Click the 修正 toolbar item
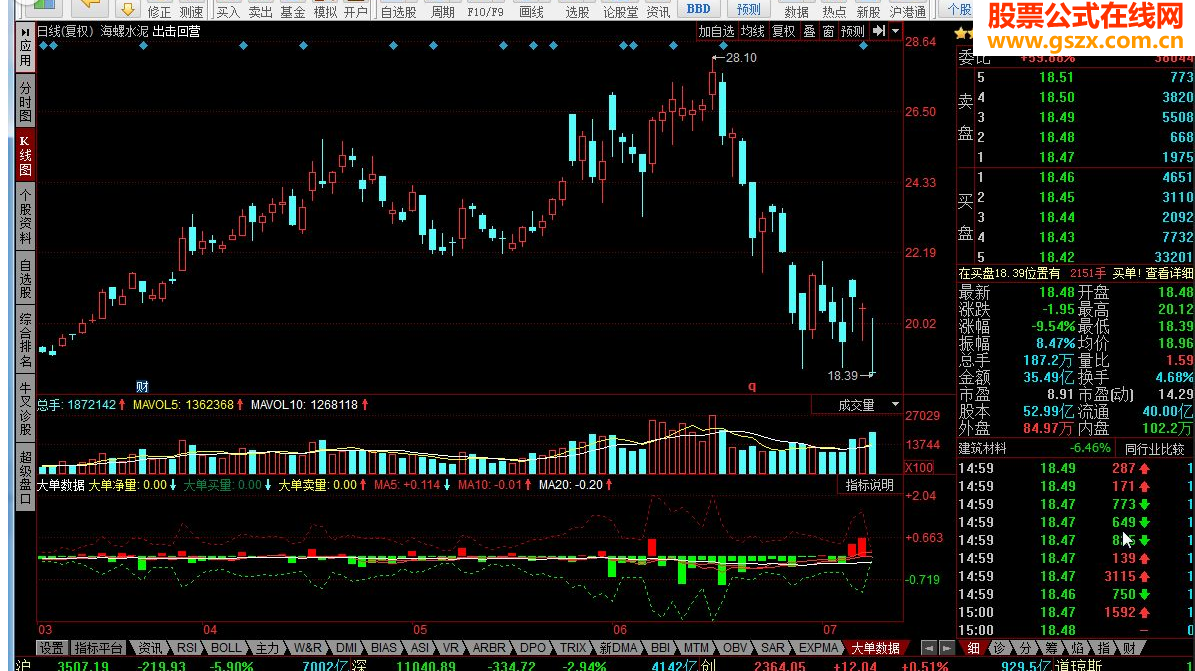 click(x=159, y=11)
